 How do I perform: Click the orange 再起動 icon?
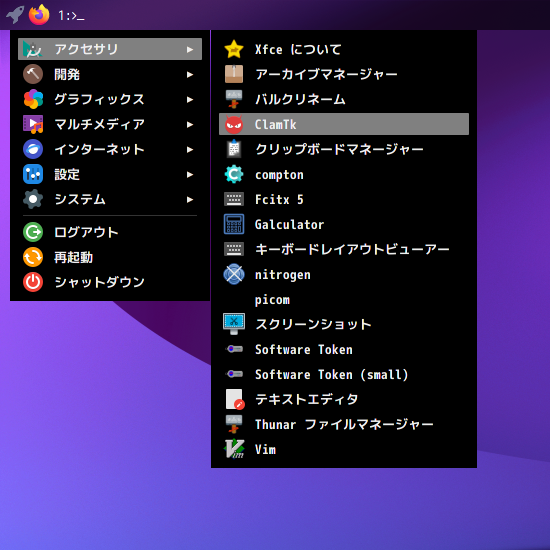[x=33, y=257]
